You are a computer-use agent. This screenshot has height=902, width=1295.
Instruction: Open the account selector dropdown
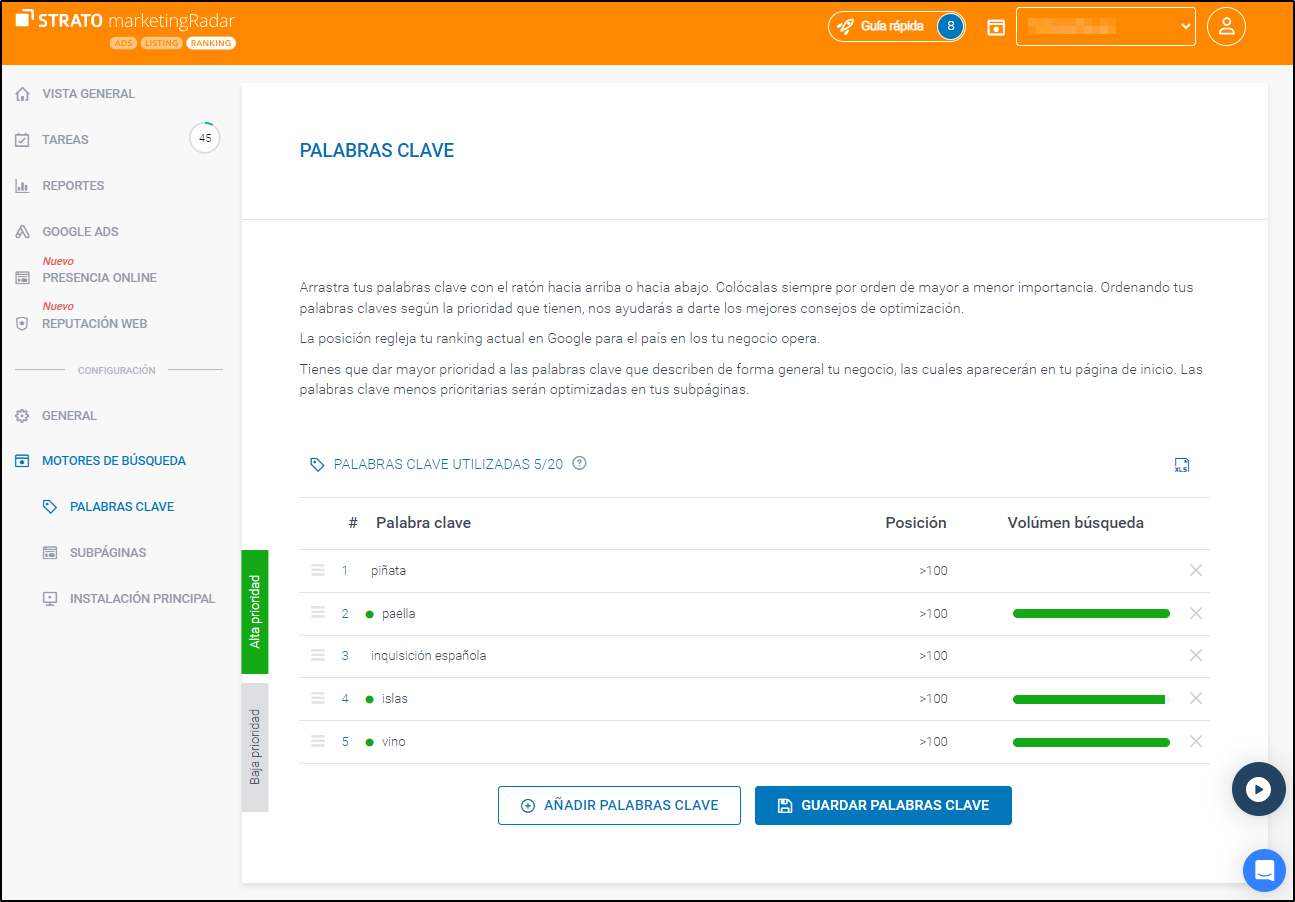1105,27
